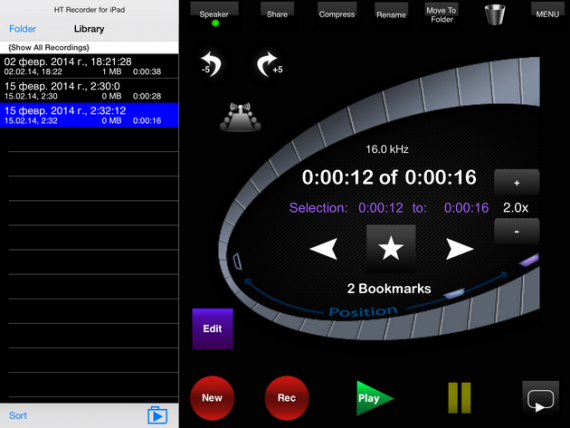Image resolution: width=570 pixels, height=428 pixels.
Task: Pause playback with yellow bars
Action: click(x=459, y=398)
